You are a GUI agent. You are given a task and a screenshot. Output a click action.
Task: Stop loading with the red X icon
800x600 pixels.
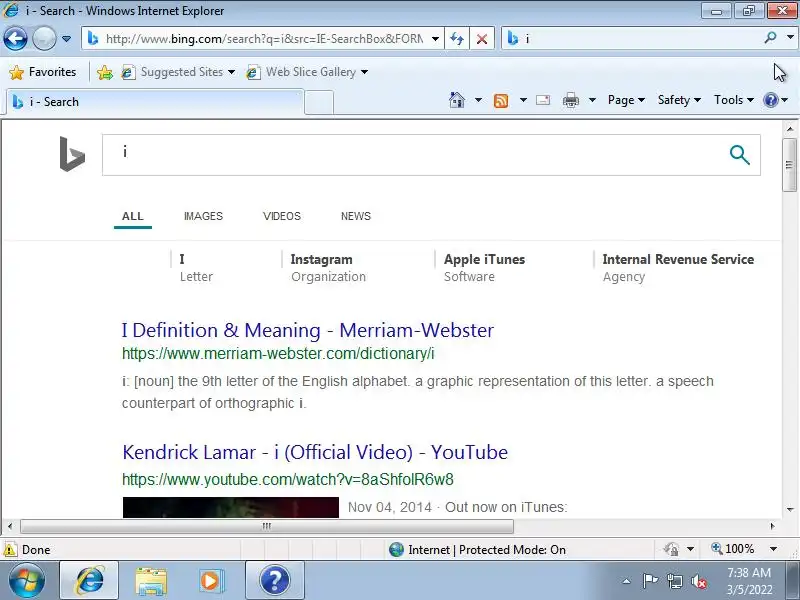coord(482,39)
